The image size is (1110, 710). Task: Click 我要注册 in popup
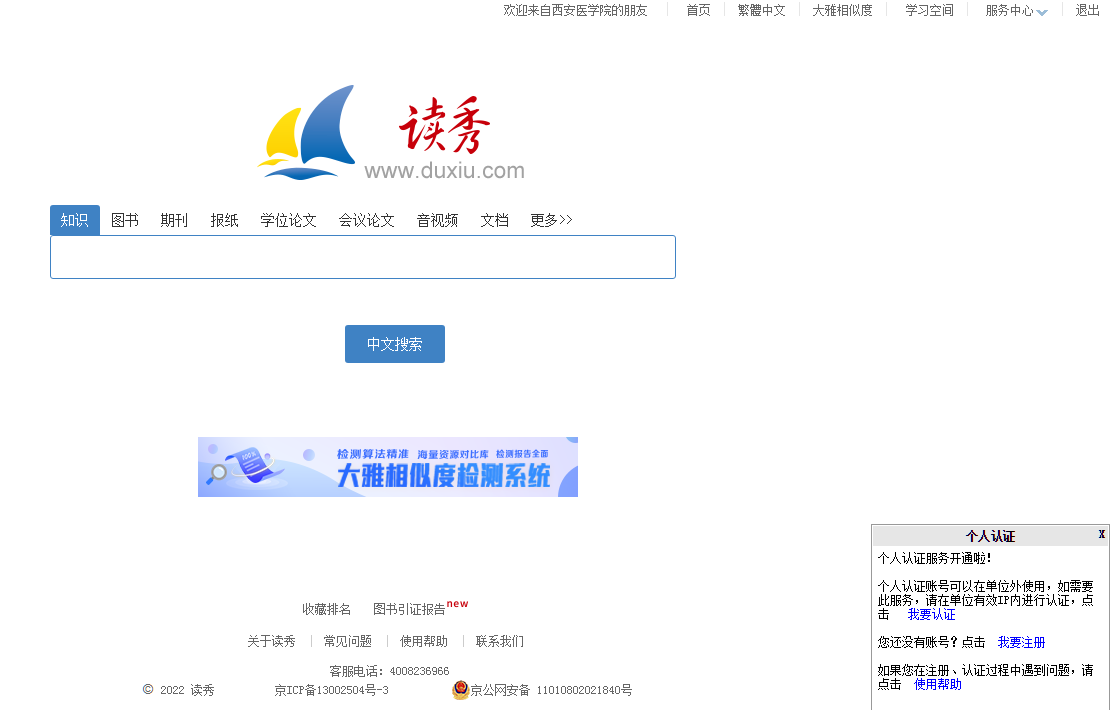click(1022, 642)
